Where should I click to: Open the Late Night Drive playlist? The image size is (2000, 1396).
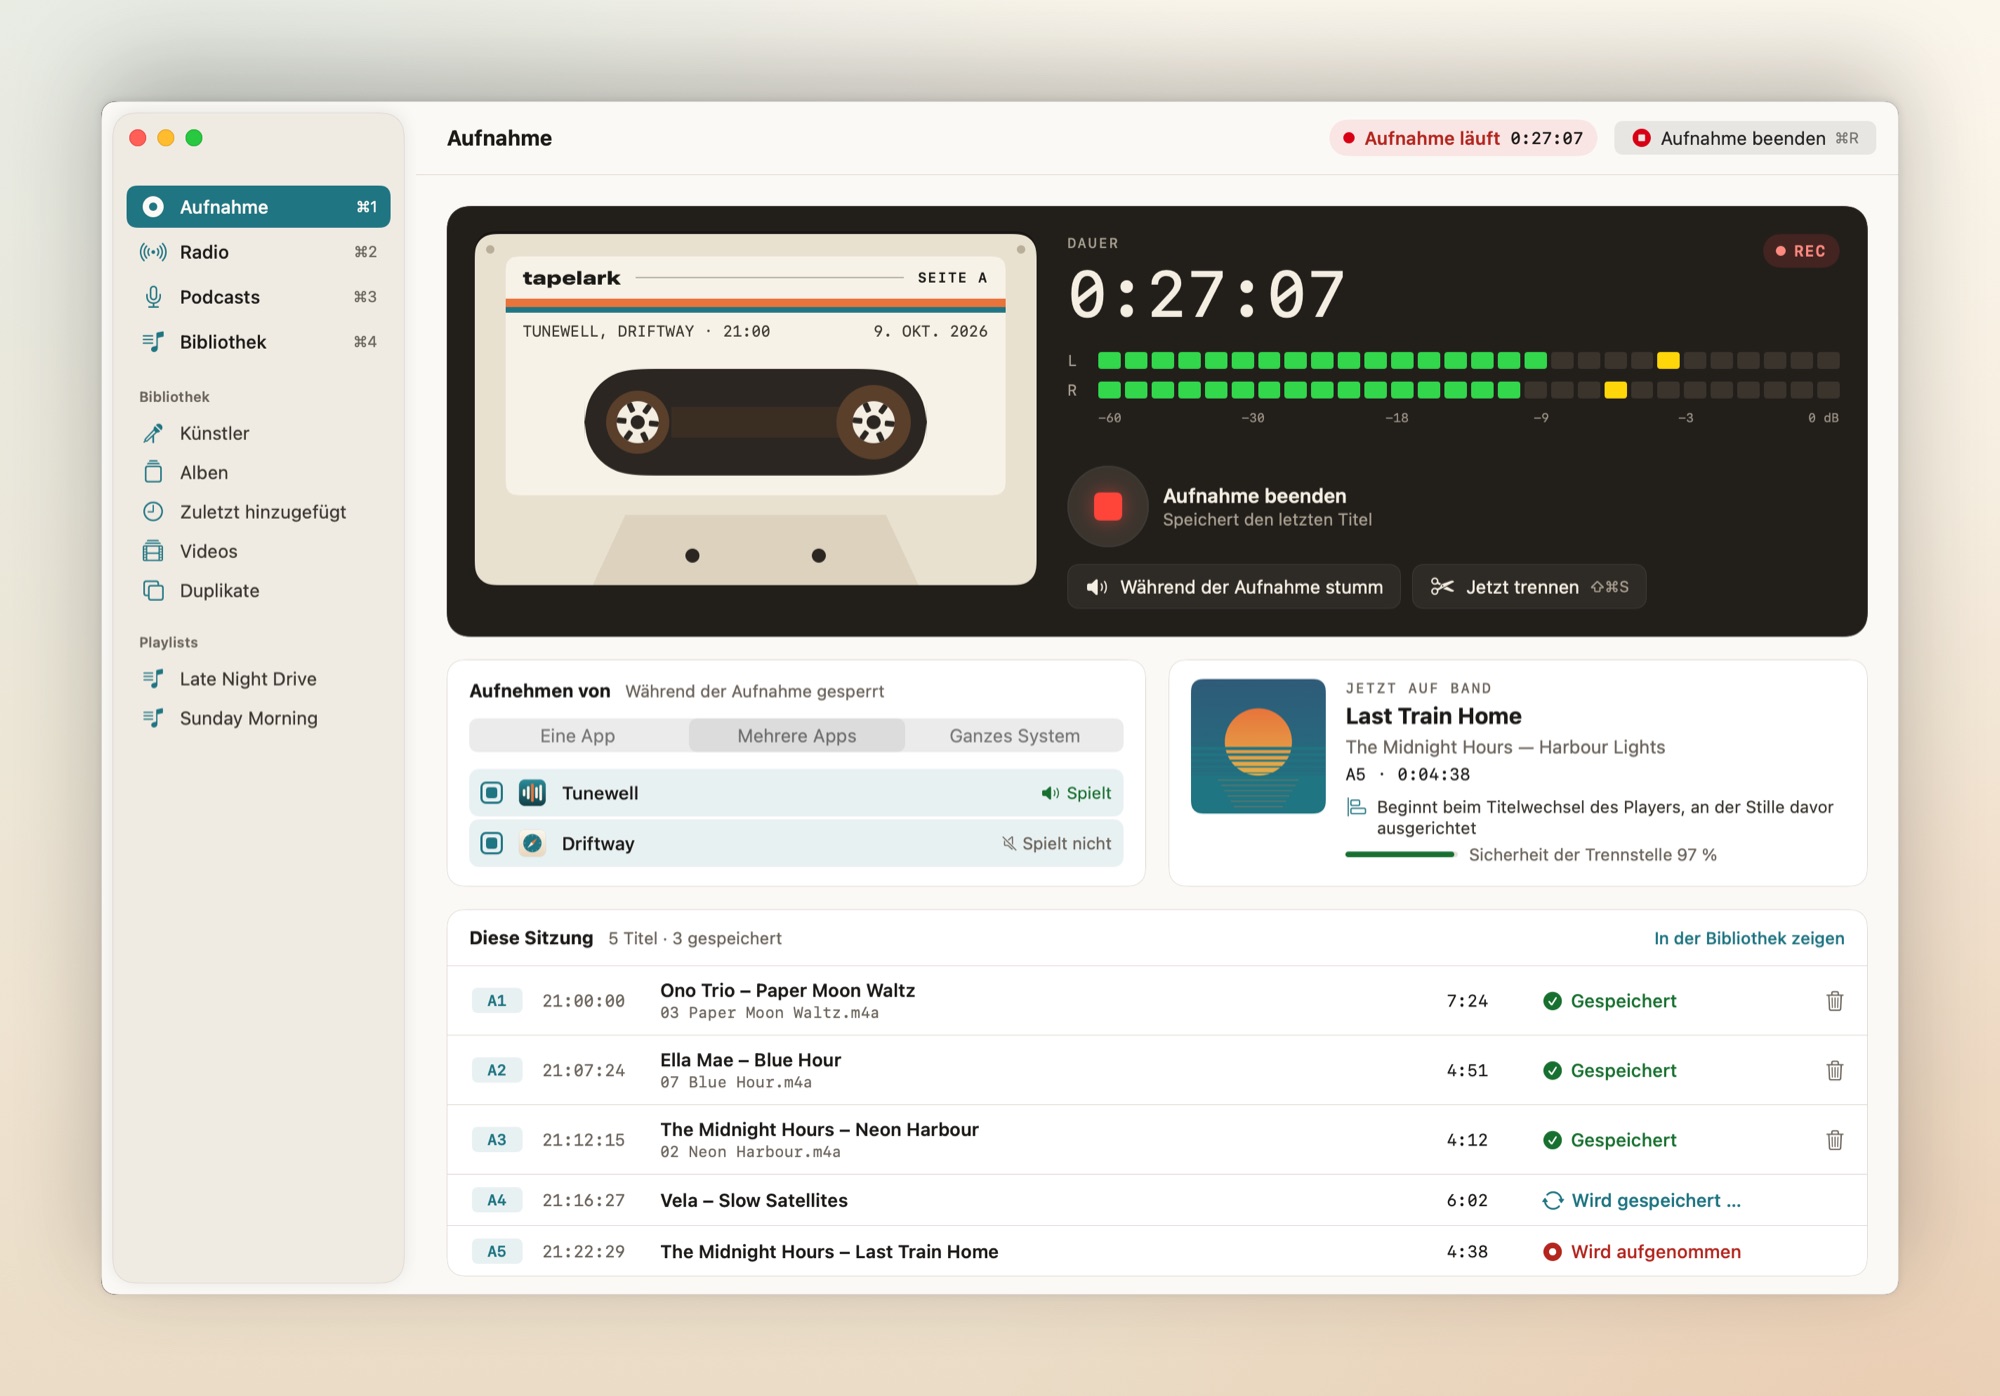tap(258, 679)
